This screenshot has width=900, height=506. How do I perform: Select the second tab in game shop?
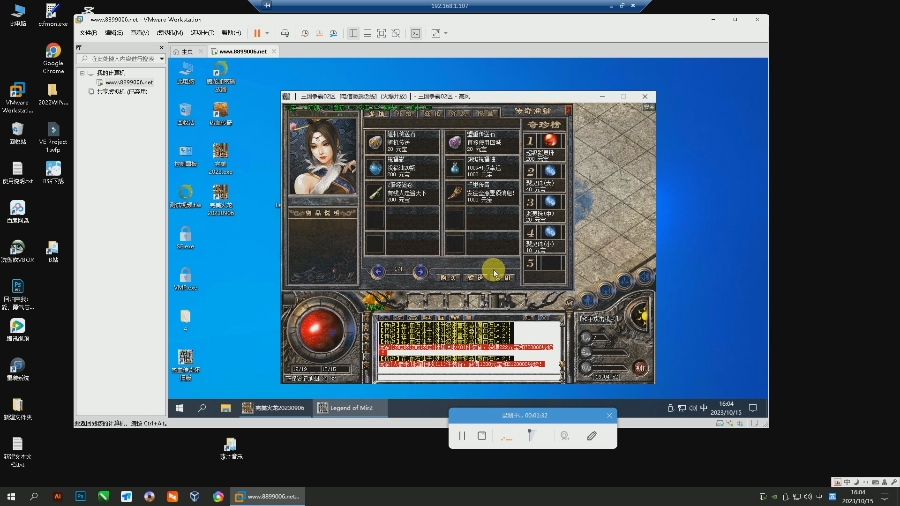pyautogui.click(x=404, y=113)
